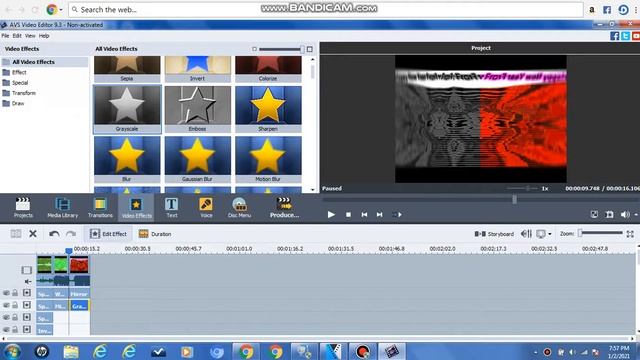Open the Transform folder

[x=19, y=93]
